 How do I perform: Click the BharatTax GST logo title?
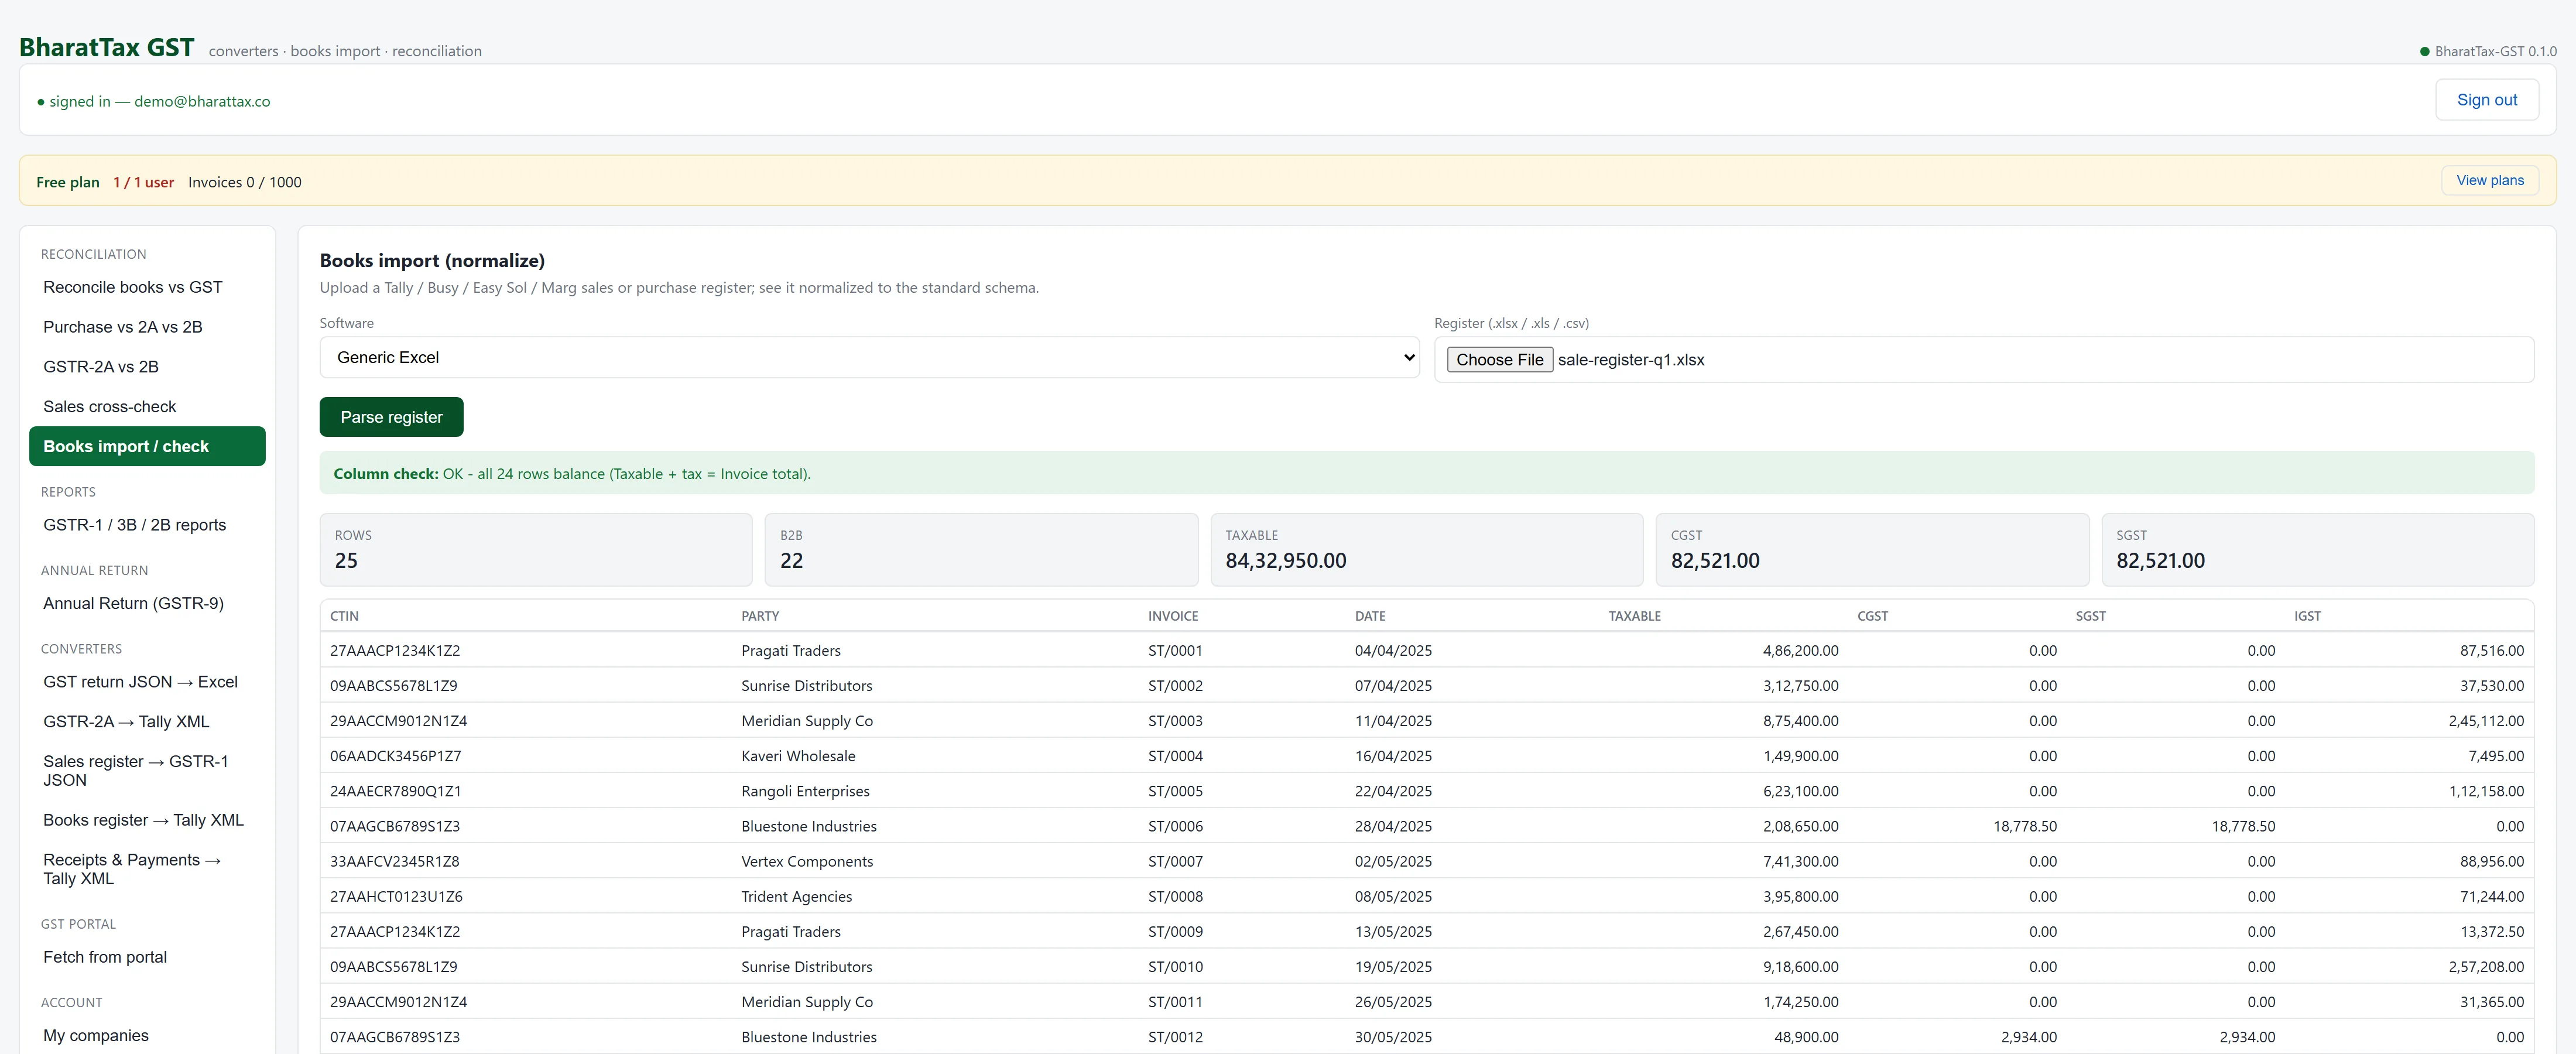(x=107, y=47)
